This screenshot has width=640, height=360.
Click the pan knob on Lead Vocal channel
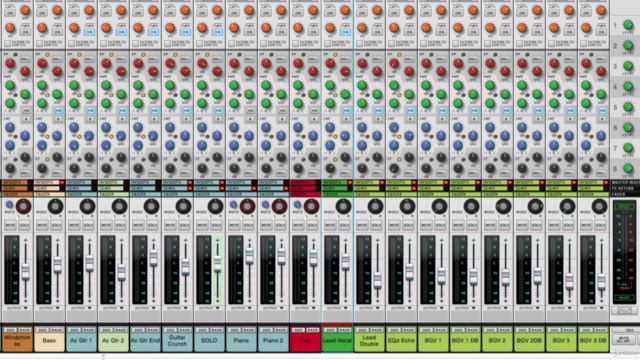343,207
